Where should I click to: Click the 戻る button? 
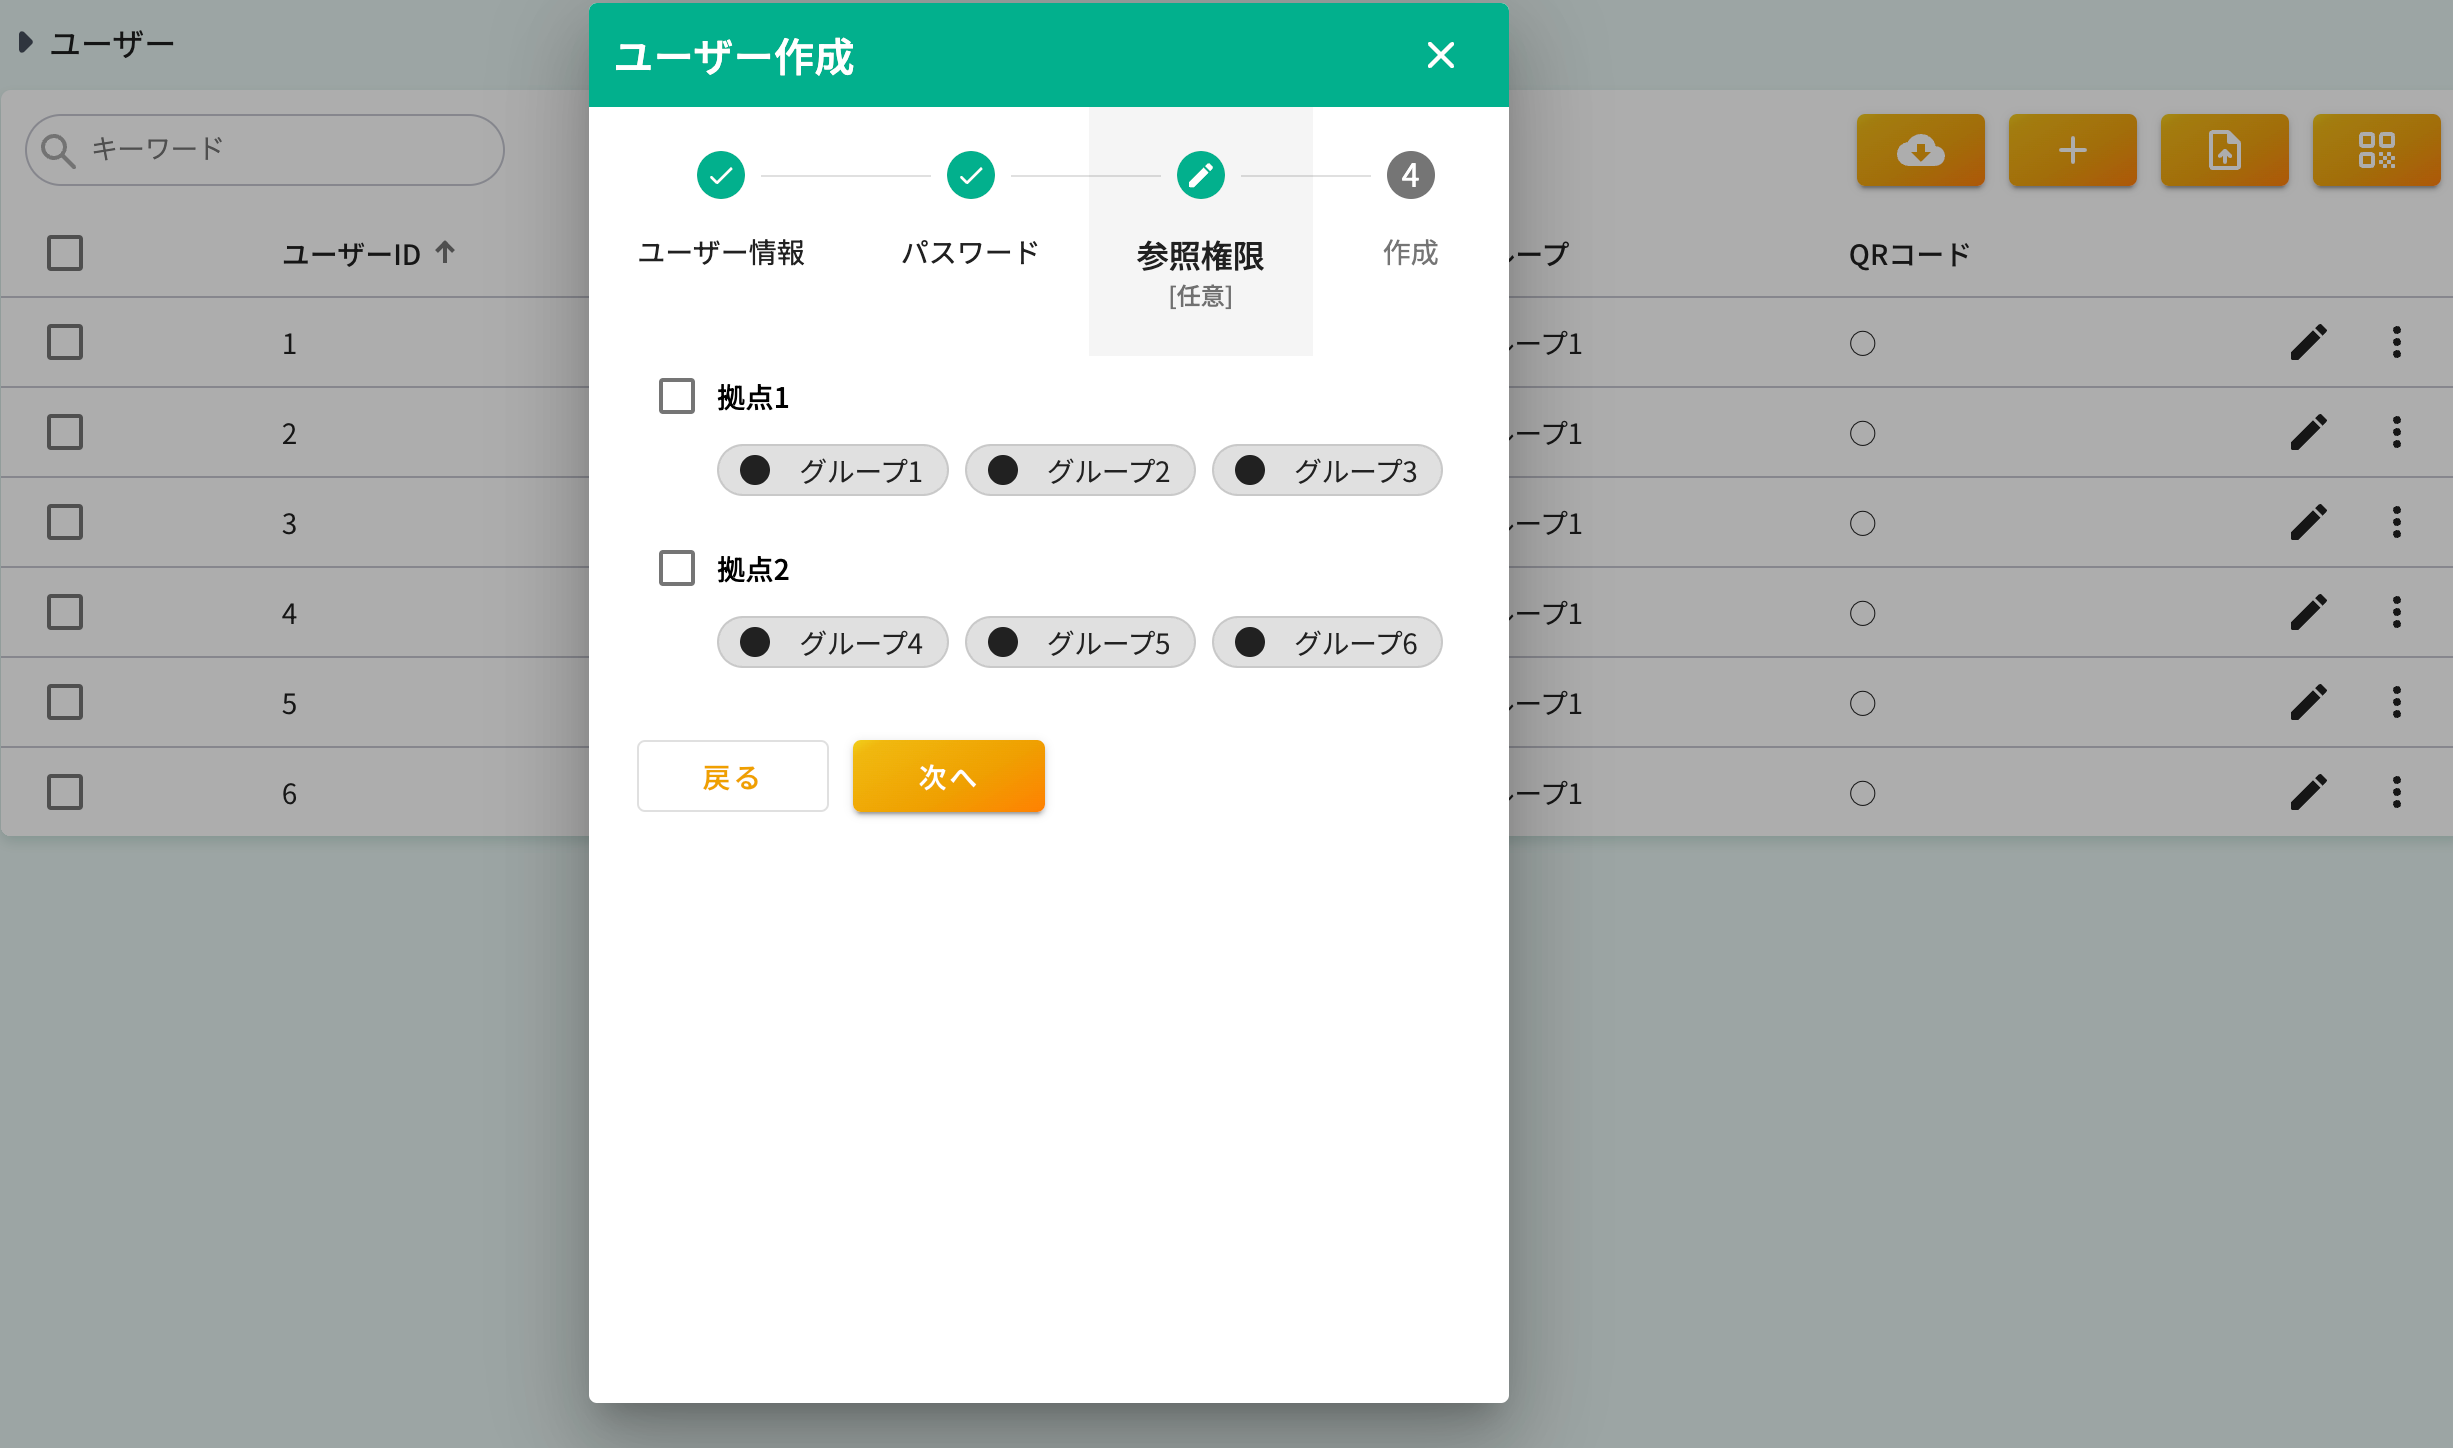click(732, 776)
